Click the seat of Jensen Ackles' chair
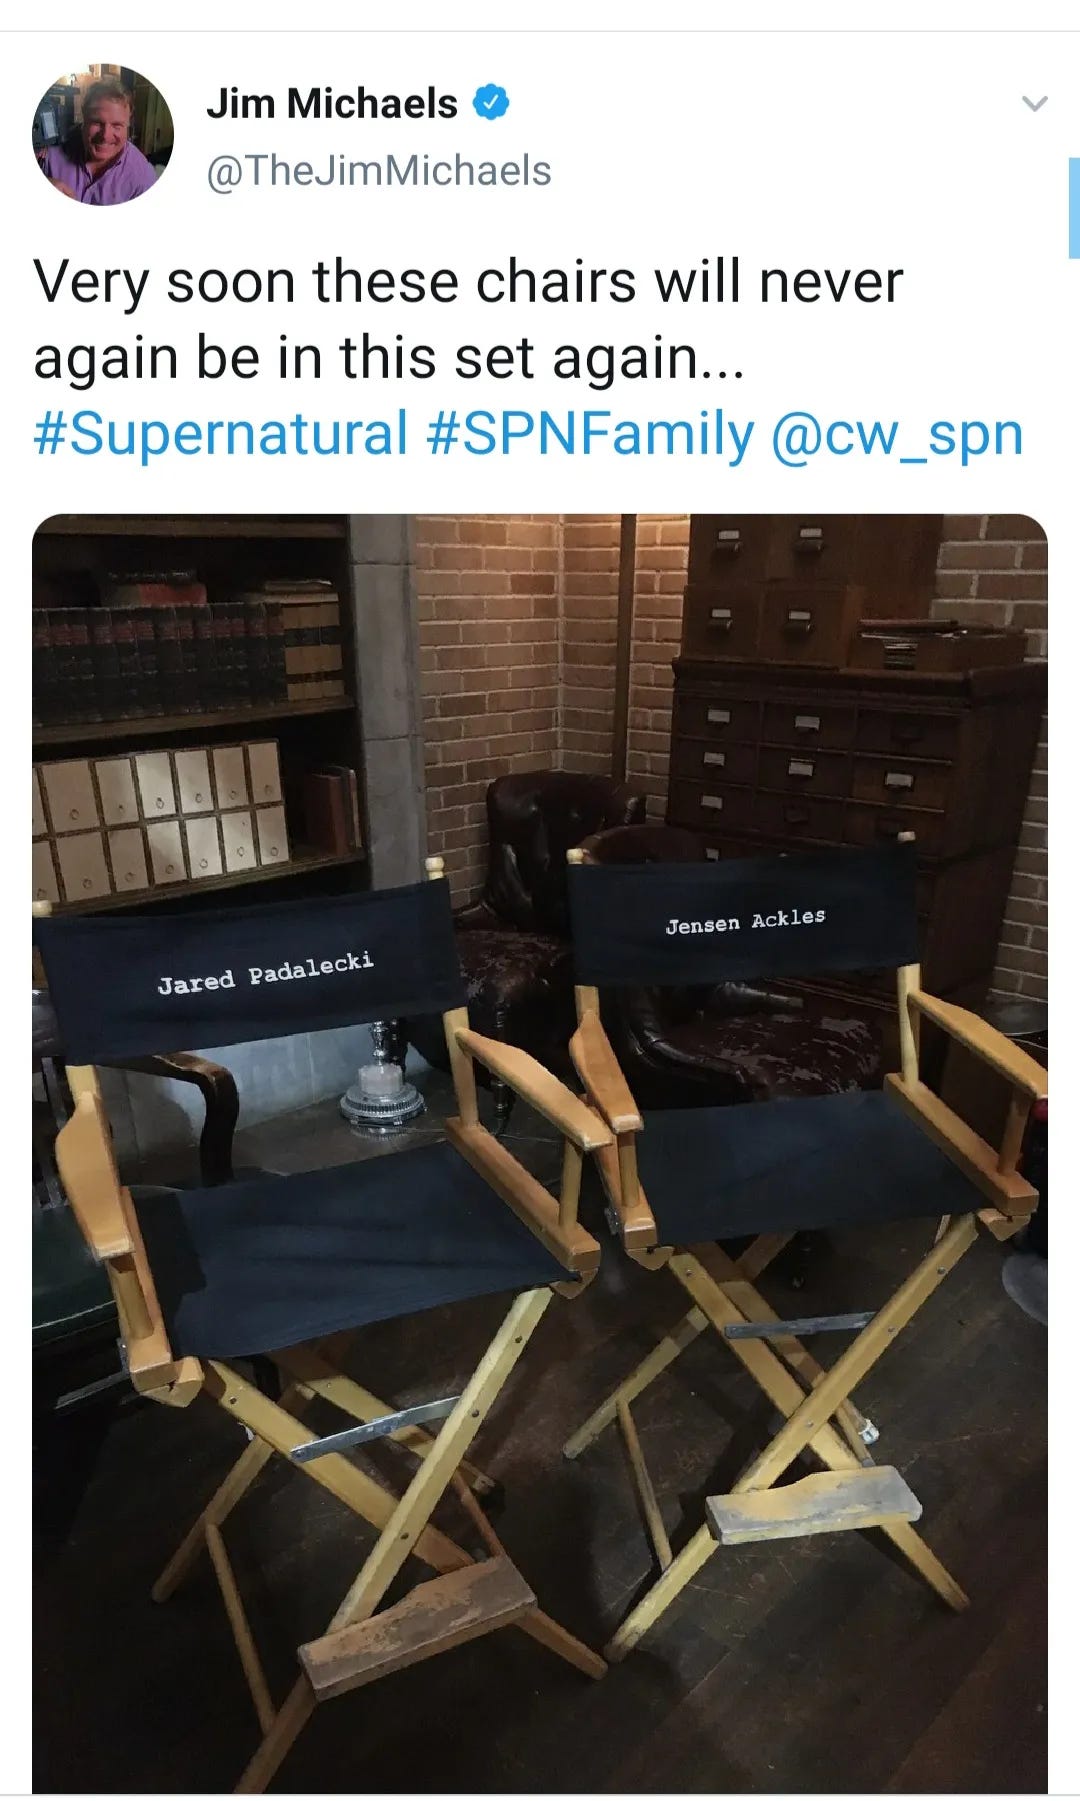Viewport: 1080px width, 1801px height. 800,1165
